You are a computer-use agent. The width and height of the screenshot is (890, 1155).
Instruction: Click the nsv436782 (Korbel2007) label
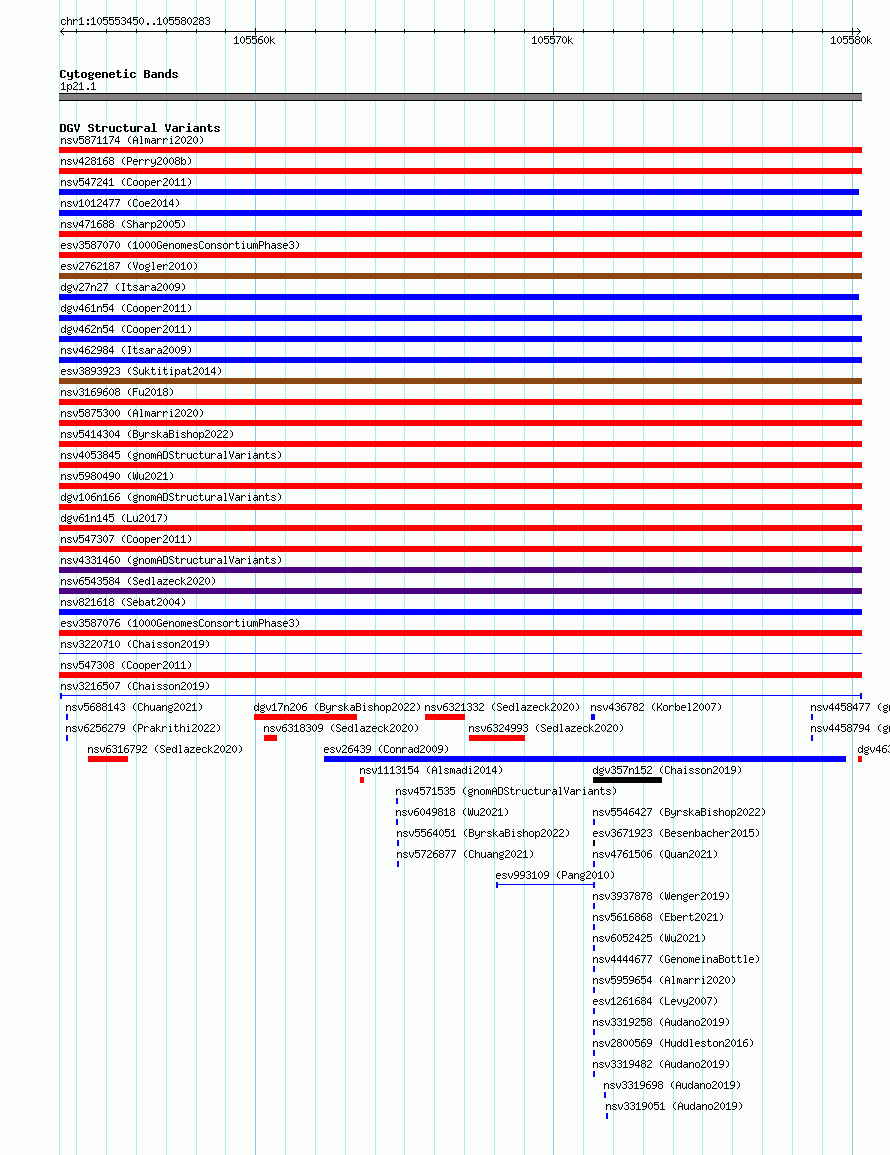[656, 707]
